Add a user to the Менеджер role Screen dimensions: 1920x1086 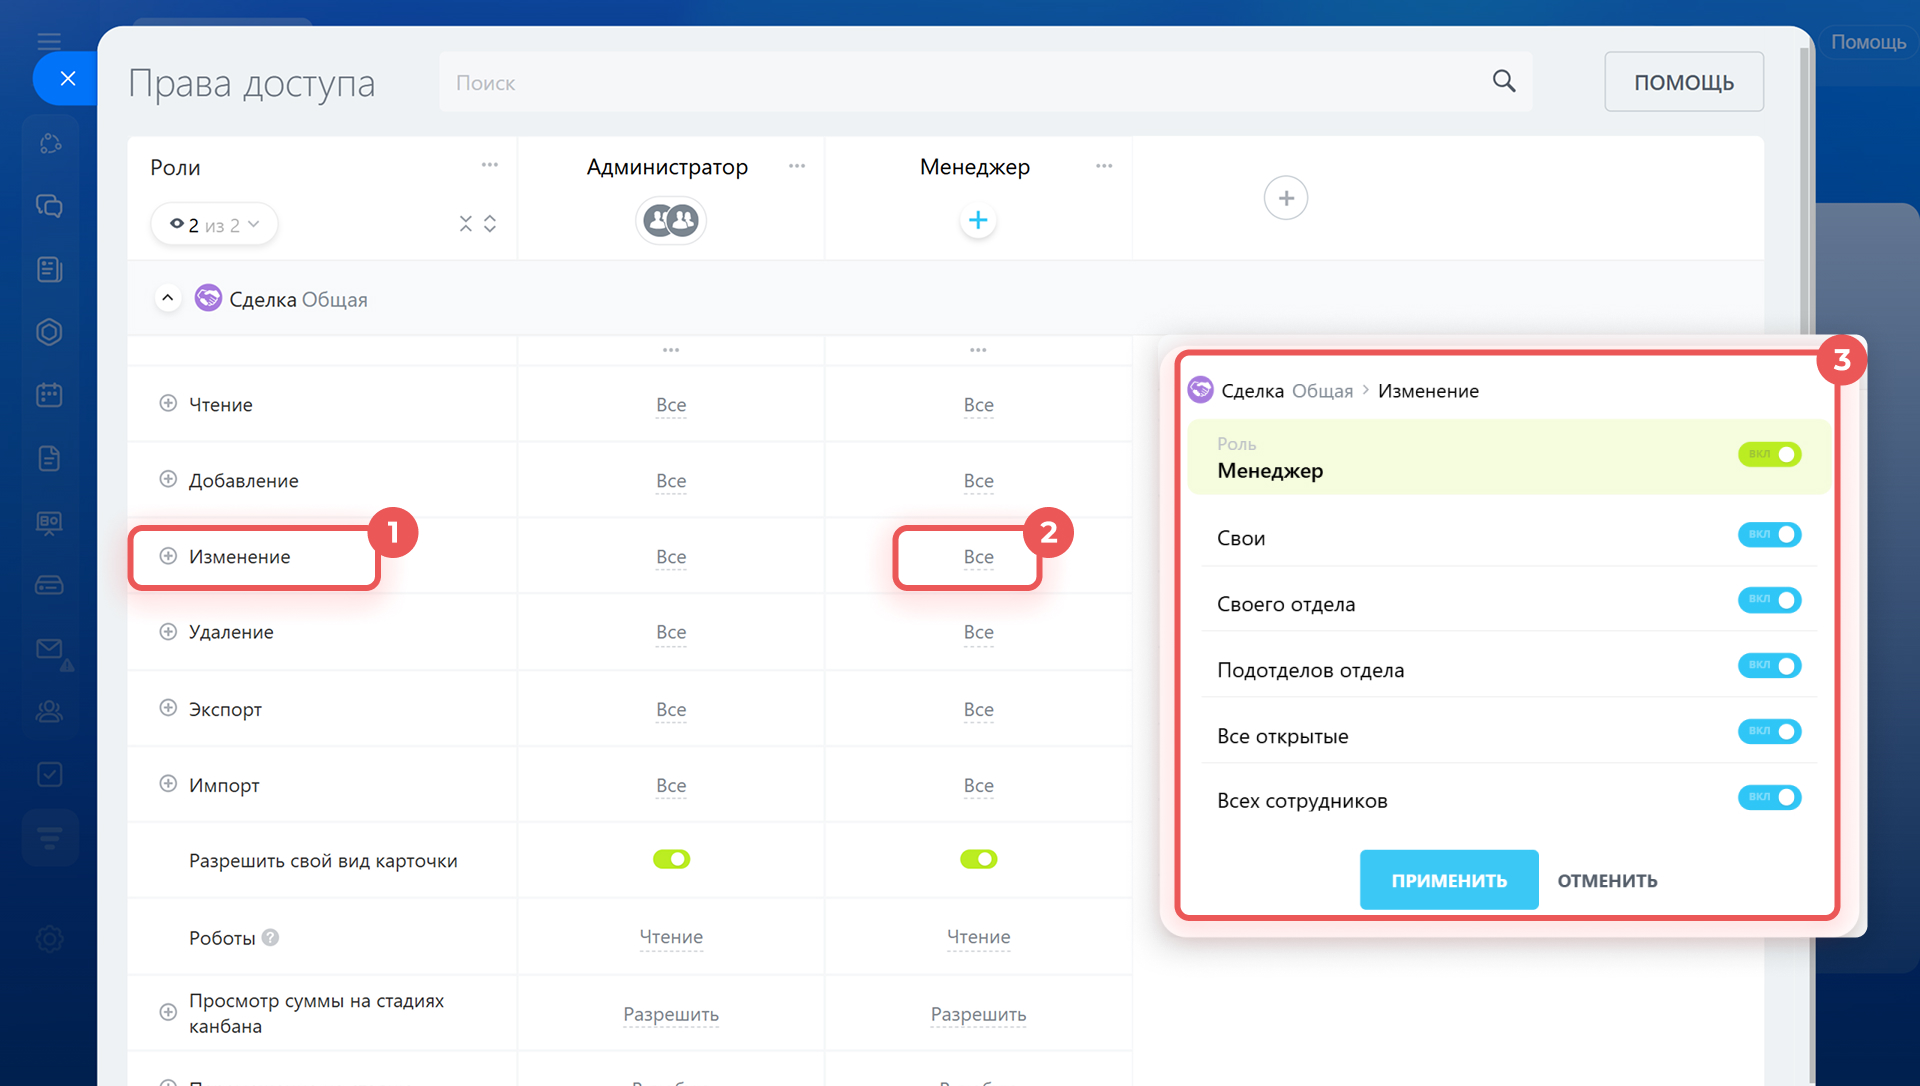[977, 221]
